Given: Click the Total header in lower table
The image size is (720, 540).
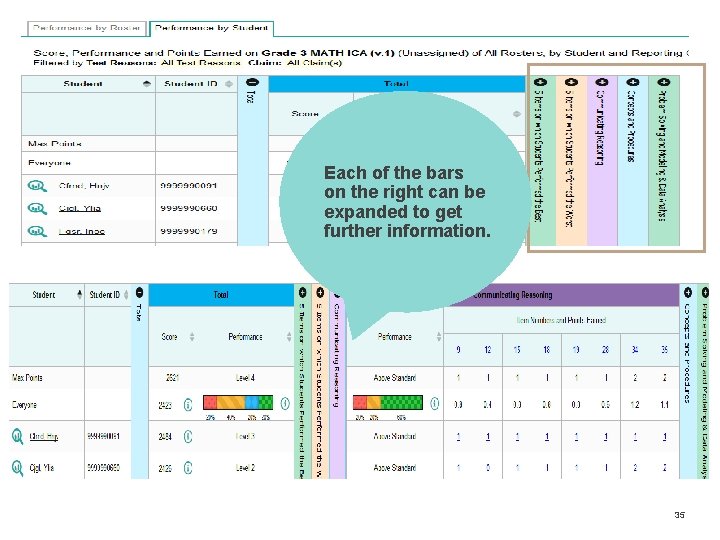Looking at the screenshot, I should tap(221, 295).
